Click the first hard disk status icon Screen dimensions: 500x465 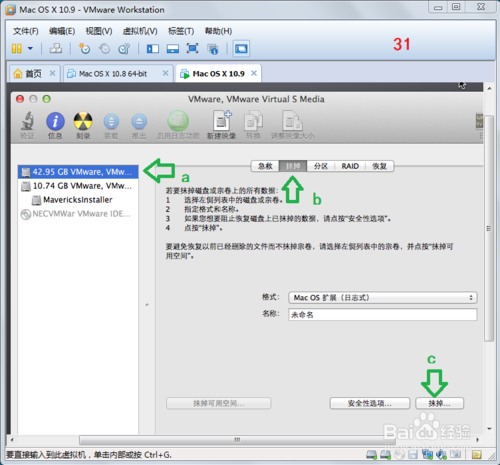(x=371, y=454)
